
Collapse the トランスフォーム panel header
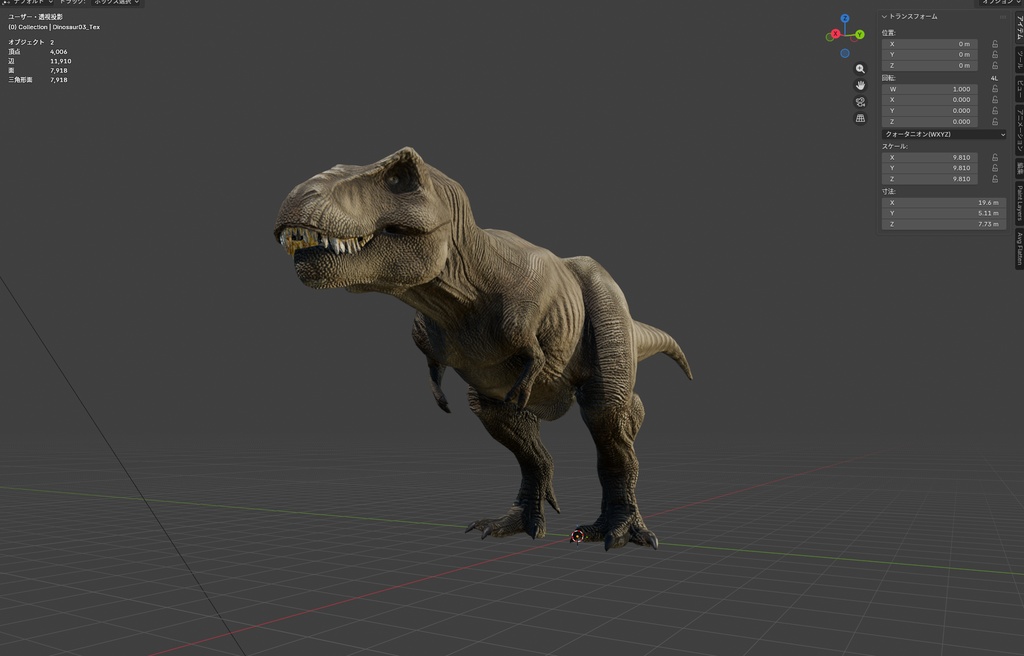pyautogui.click(x=910, y=15)
